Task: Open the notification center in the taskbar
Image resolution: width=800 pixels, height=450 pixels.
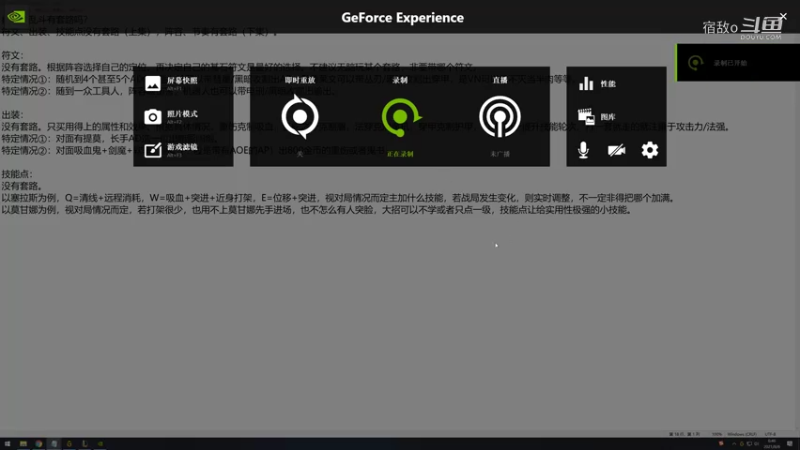Action: tap(790, 444)
